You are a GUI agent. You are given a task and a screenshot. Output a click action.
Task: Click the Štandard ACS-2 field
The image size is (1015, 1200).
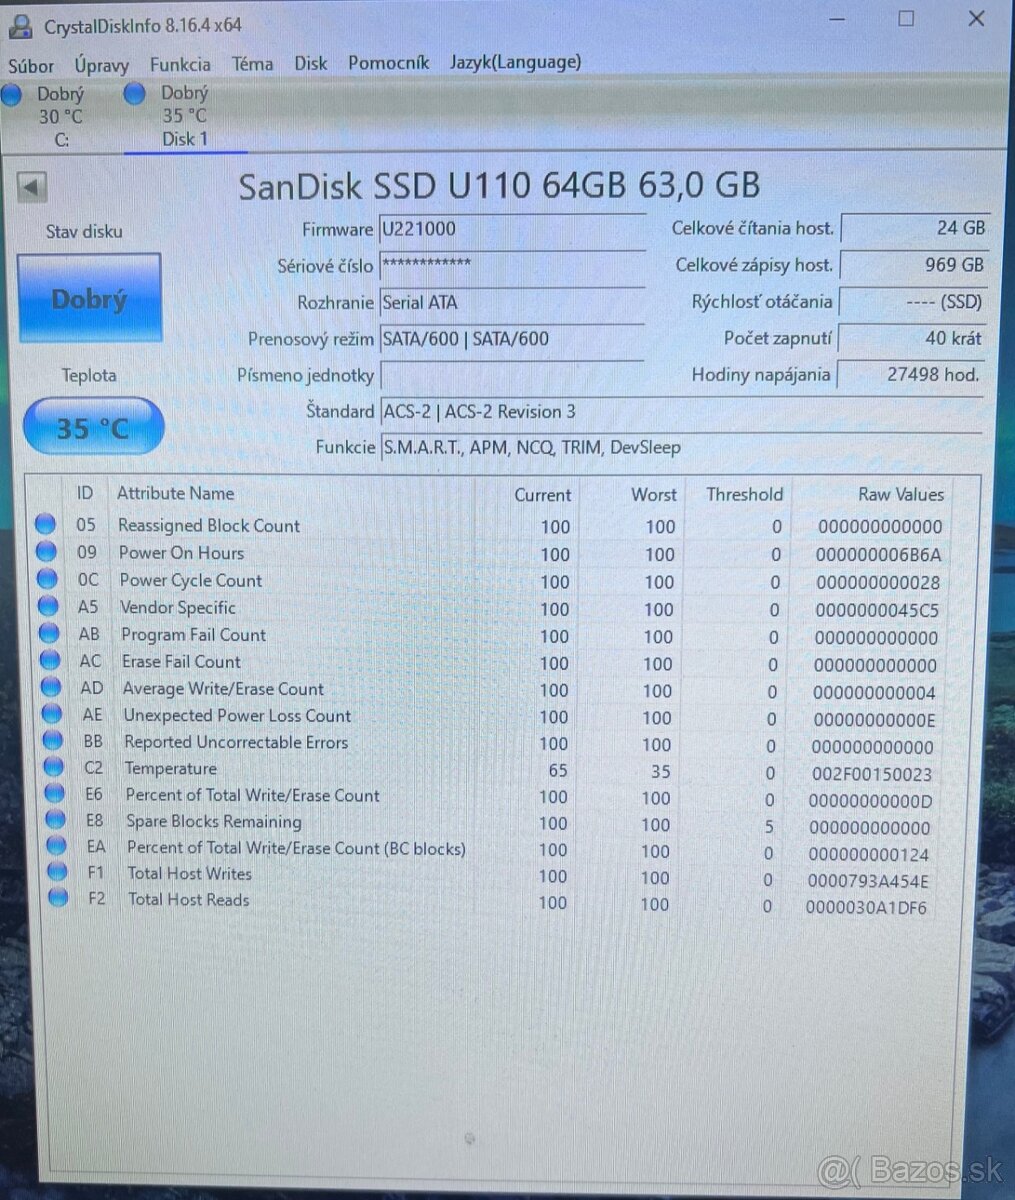[x=681, y=412]
